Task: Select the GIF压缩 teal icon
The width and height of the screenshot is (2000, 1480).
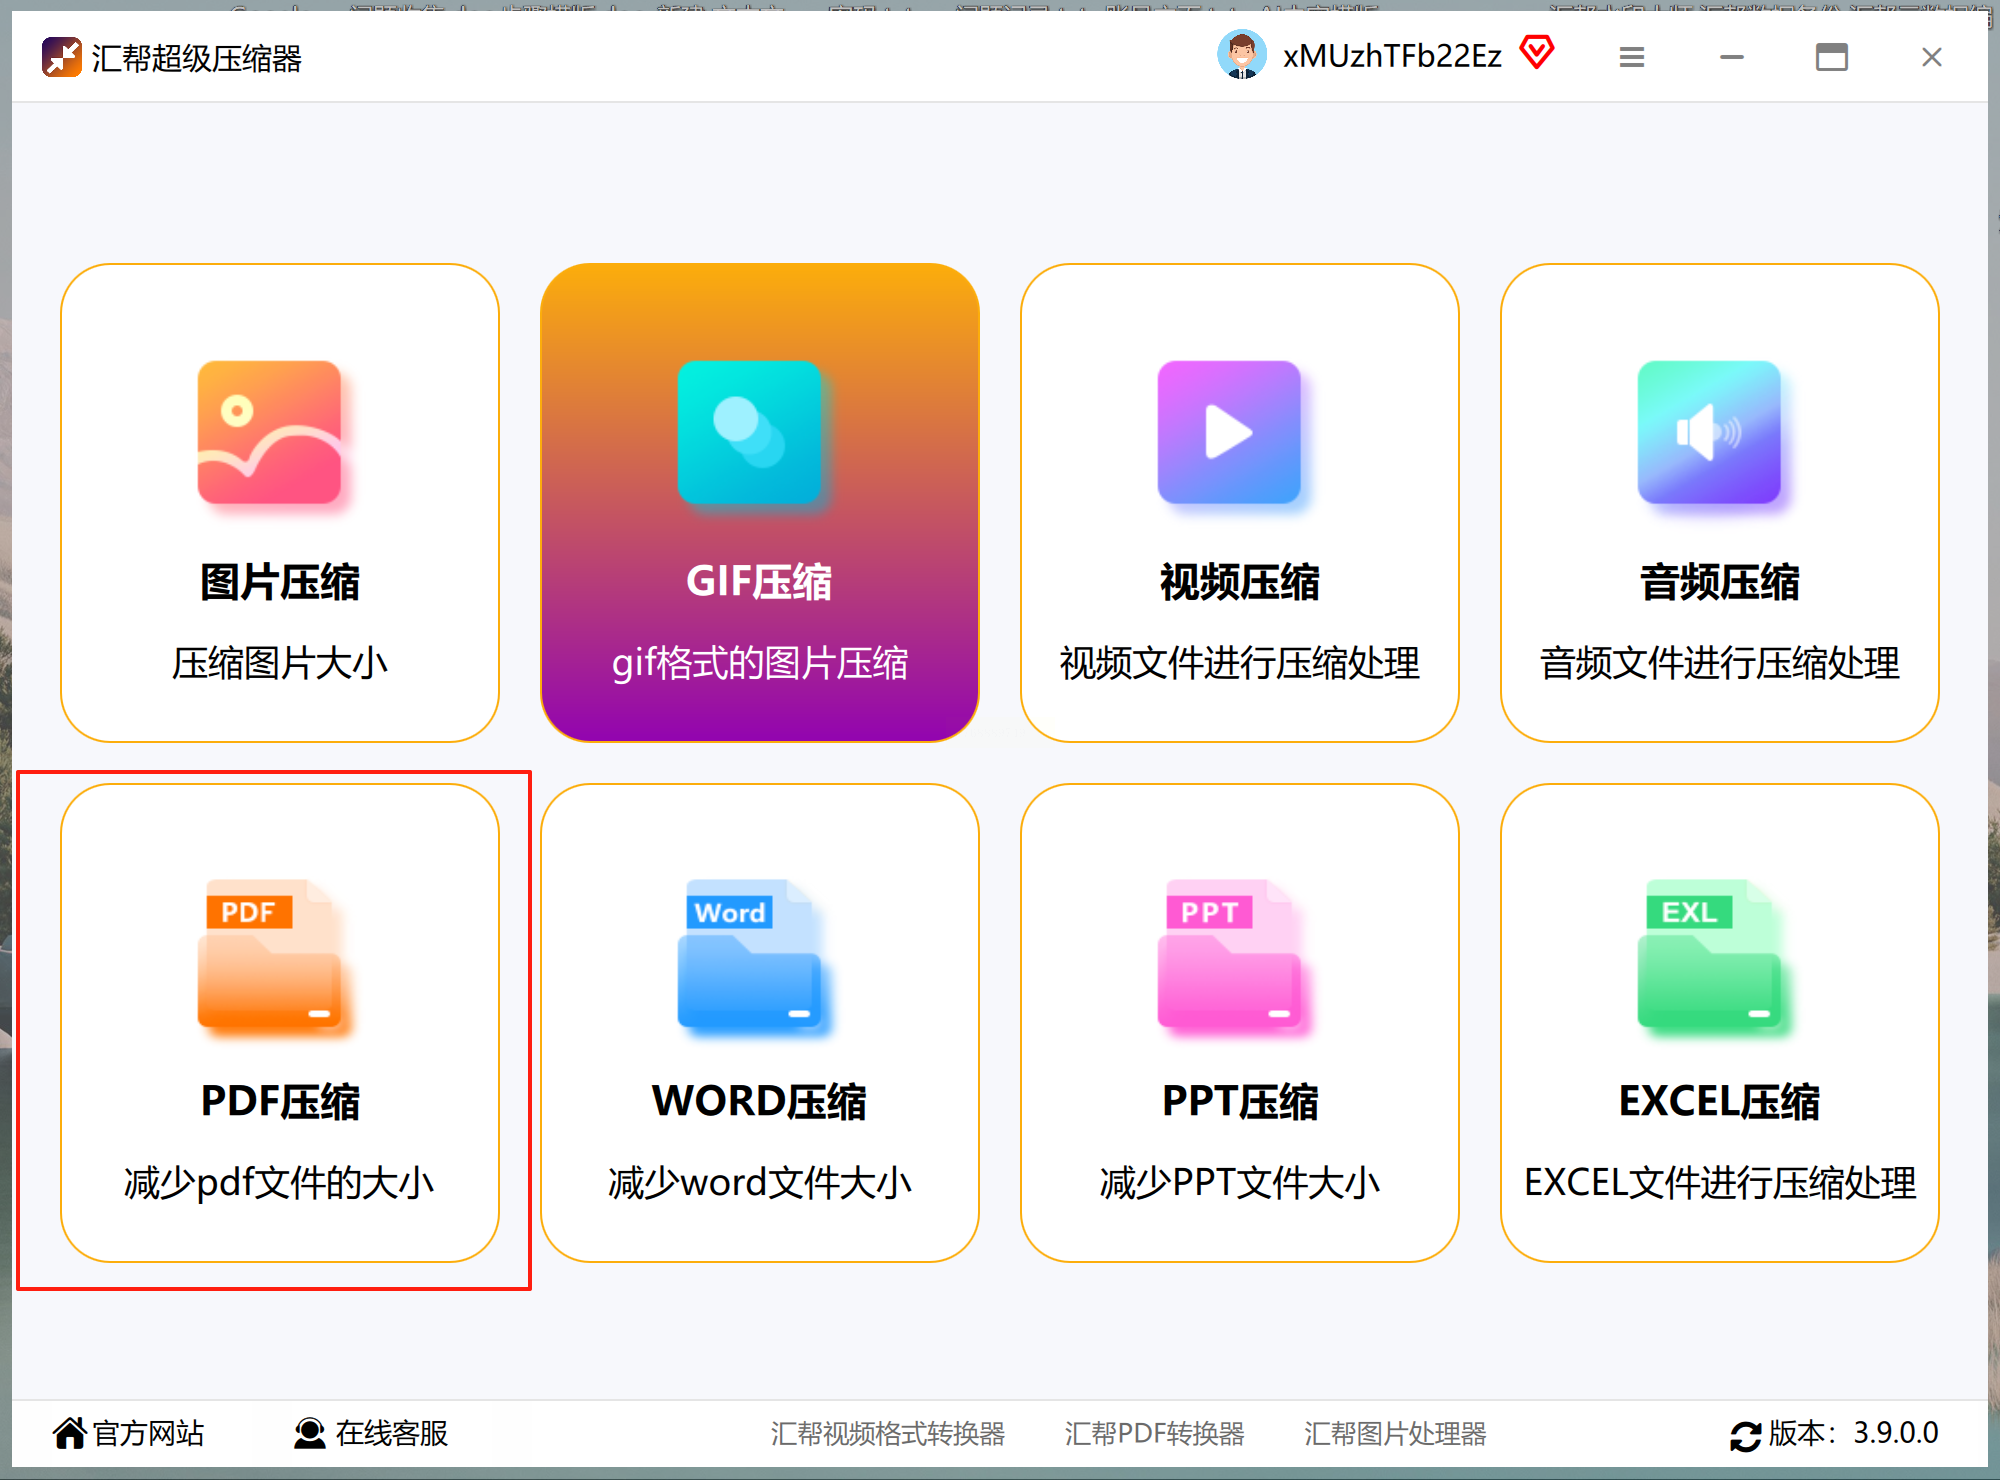Action: coord(749,433)
